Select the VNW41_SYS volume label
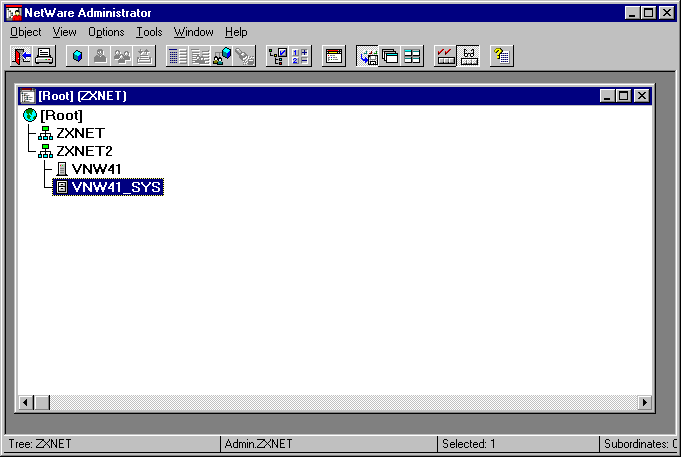 (x=116, y=187)
